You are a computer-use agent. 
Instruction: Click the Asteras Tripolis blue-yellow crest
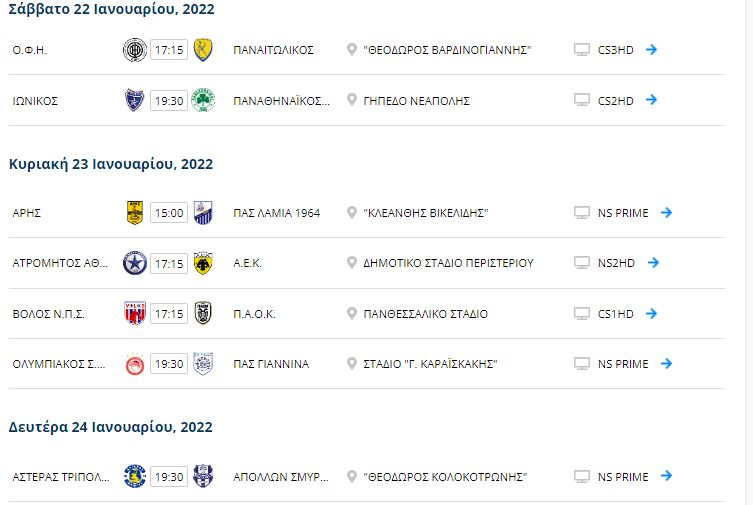pyautogui.click(x=134, y=477)
